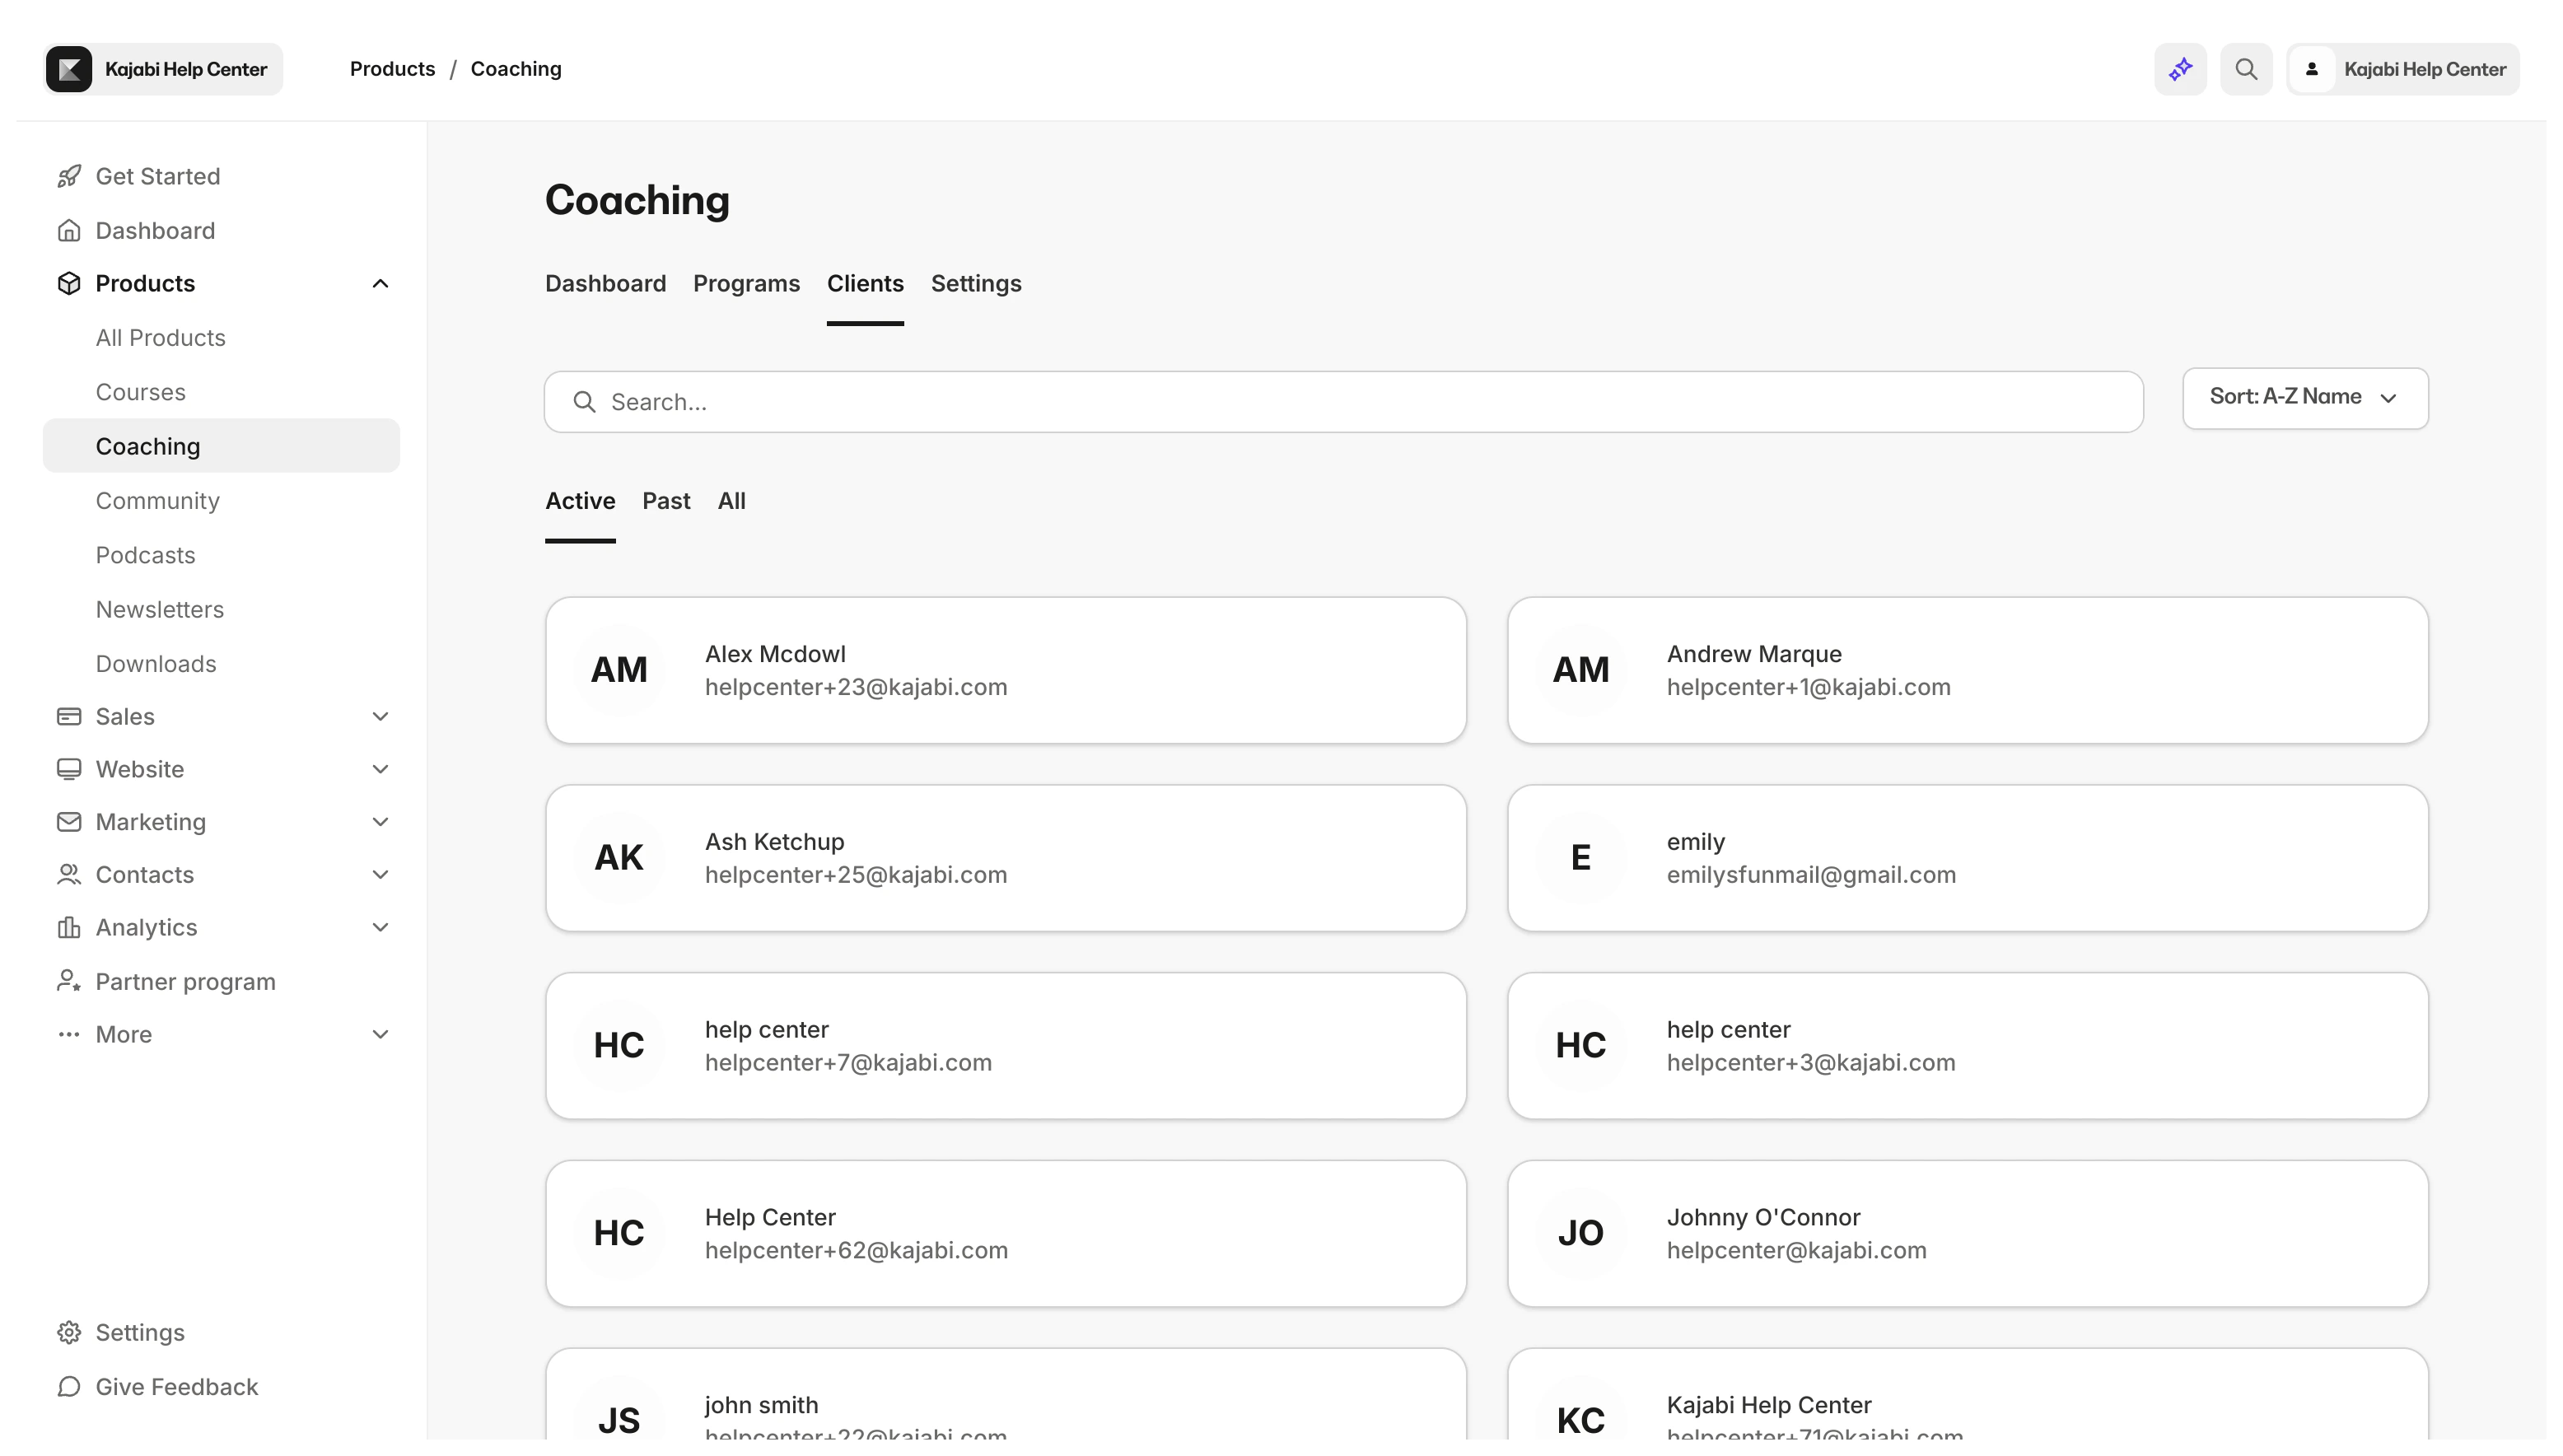Click the Marketing envelope icon
The width and height of the screenshot is (2563, 1456).
pos(68,822)
